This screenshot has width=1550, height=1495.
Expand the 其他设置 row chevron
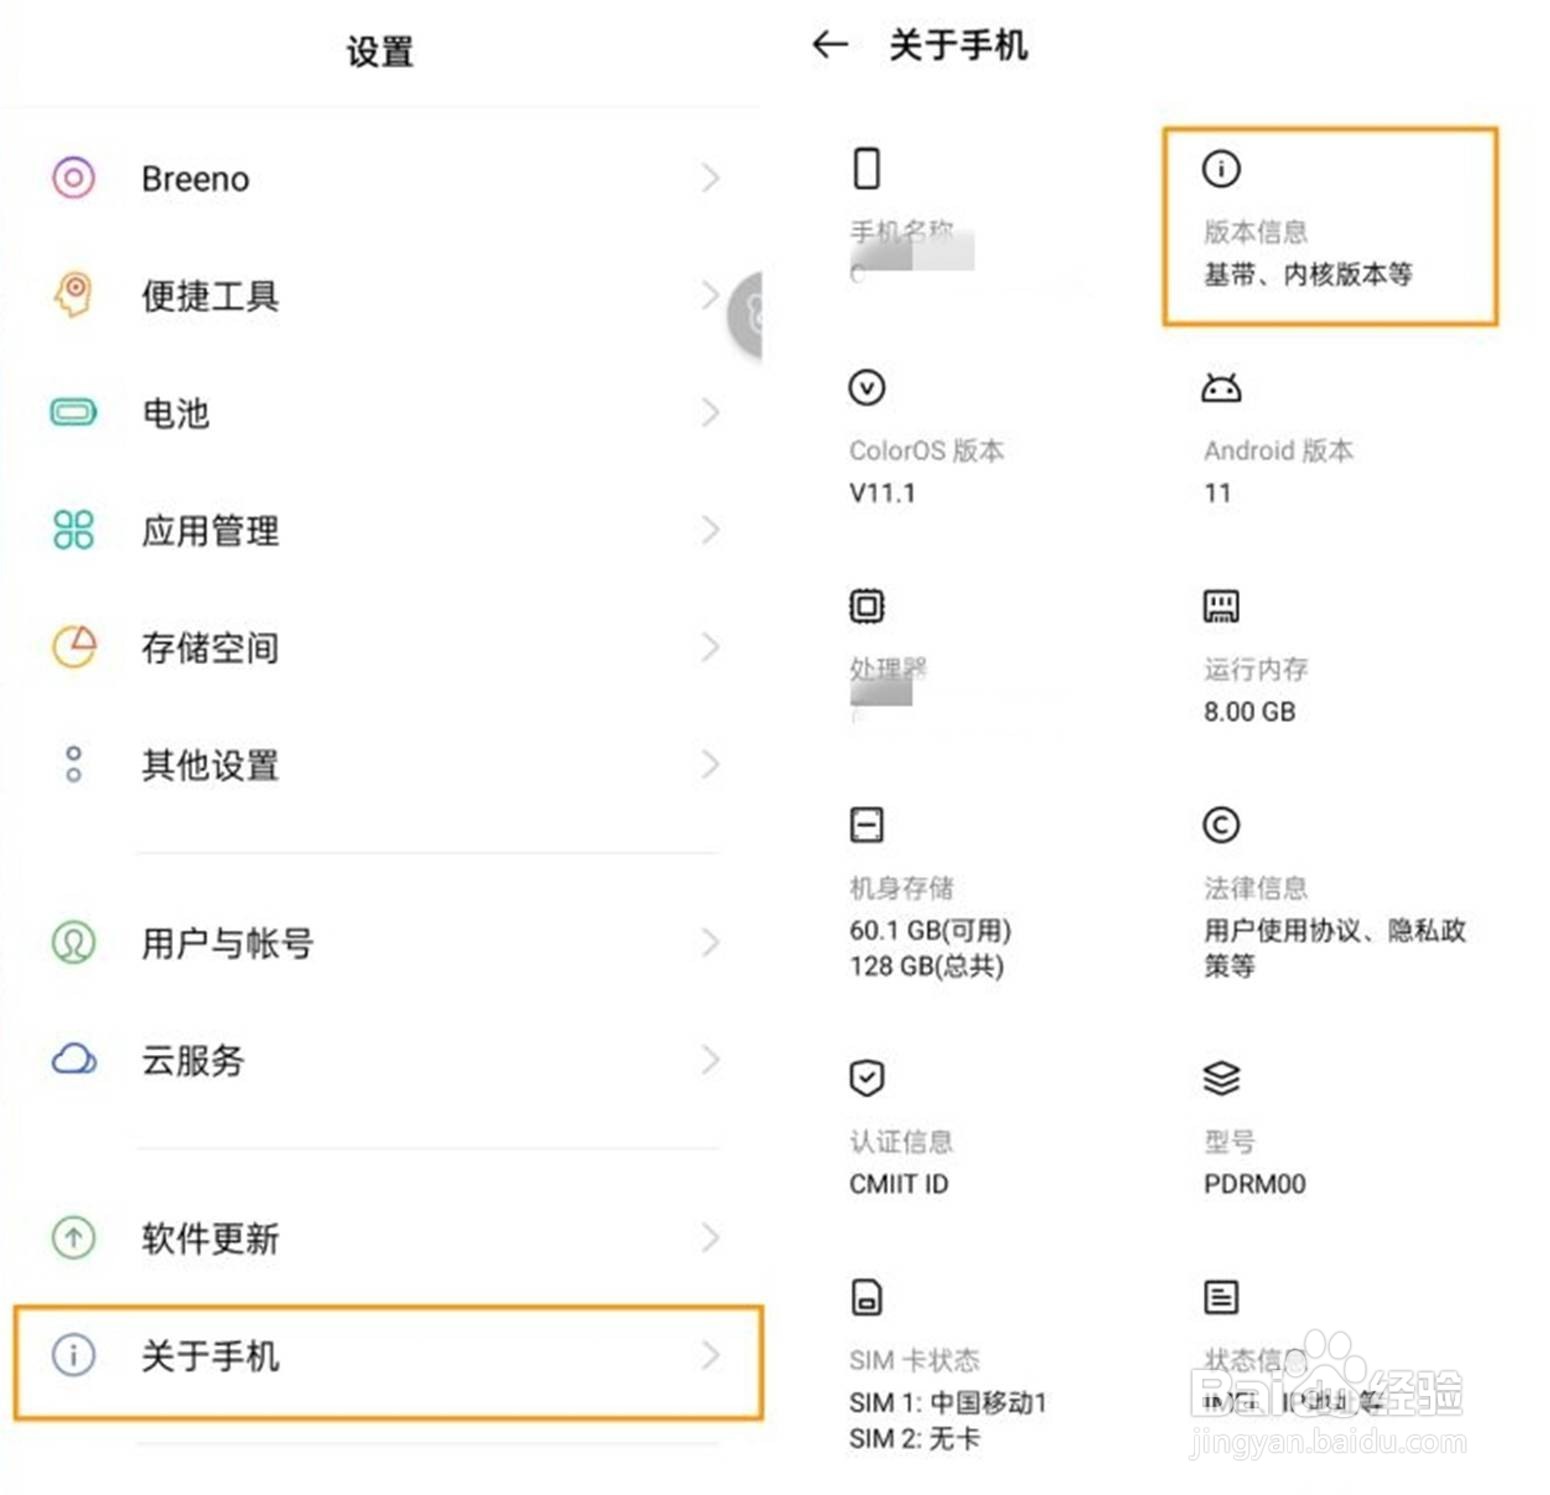click(710, 765)
